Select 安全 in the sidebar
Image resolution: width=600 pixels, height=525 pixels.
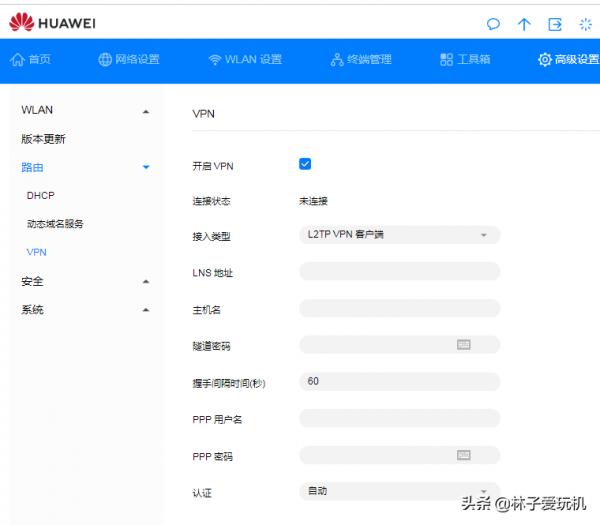click(x=32, y=282)
